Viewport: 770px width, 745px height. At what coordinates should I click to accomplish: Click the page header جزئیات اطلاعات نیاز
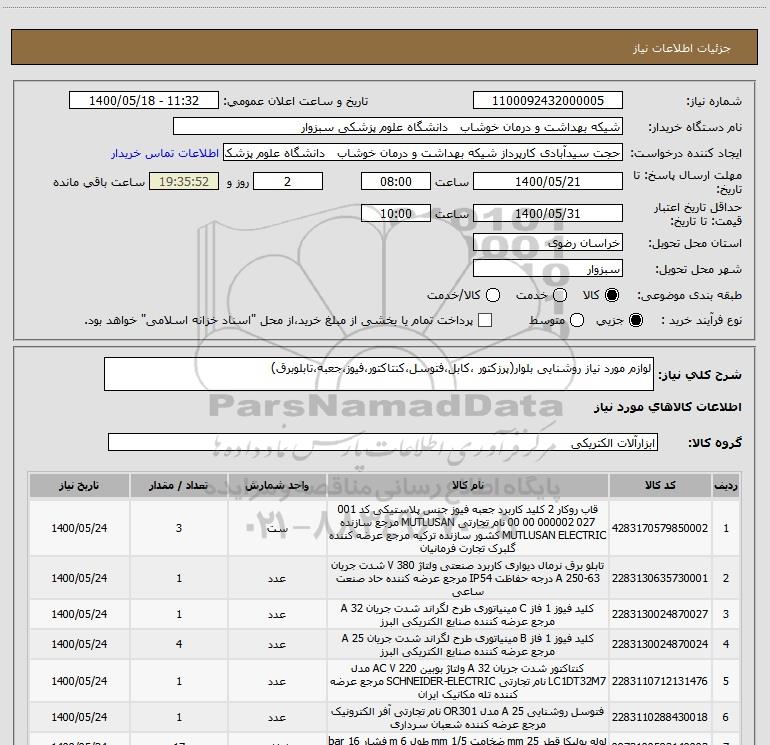tap(682, 48)
